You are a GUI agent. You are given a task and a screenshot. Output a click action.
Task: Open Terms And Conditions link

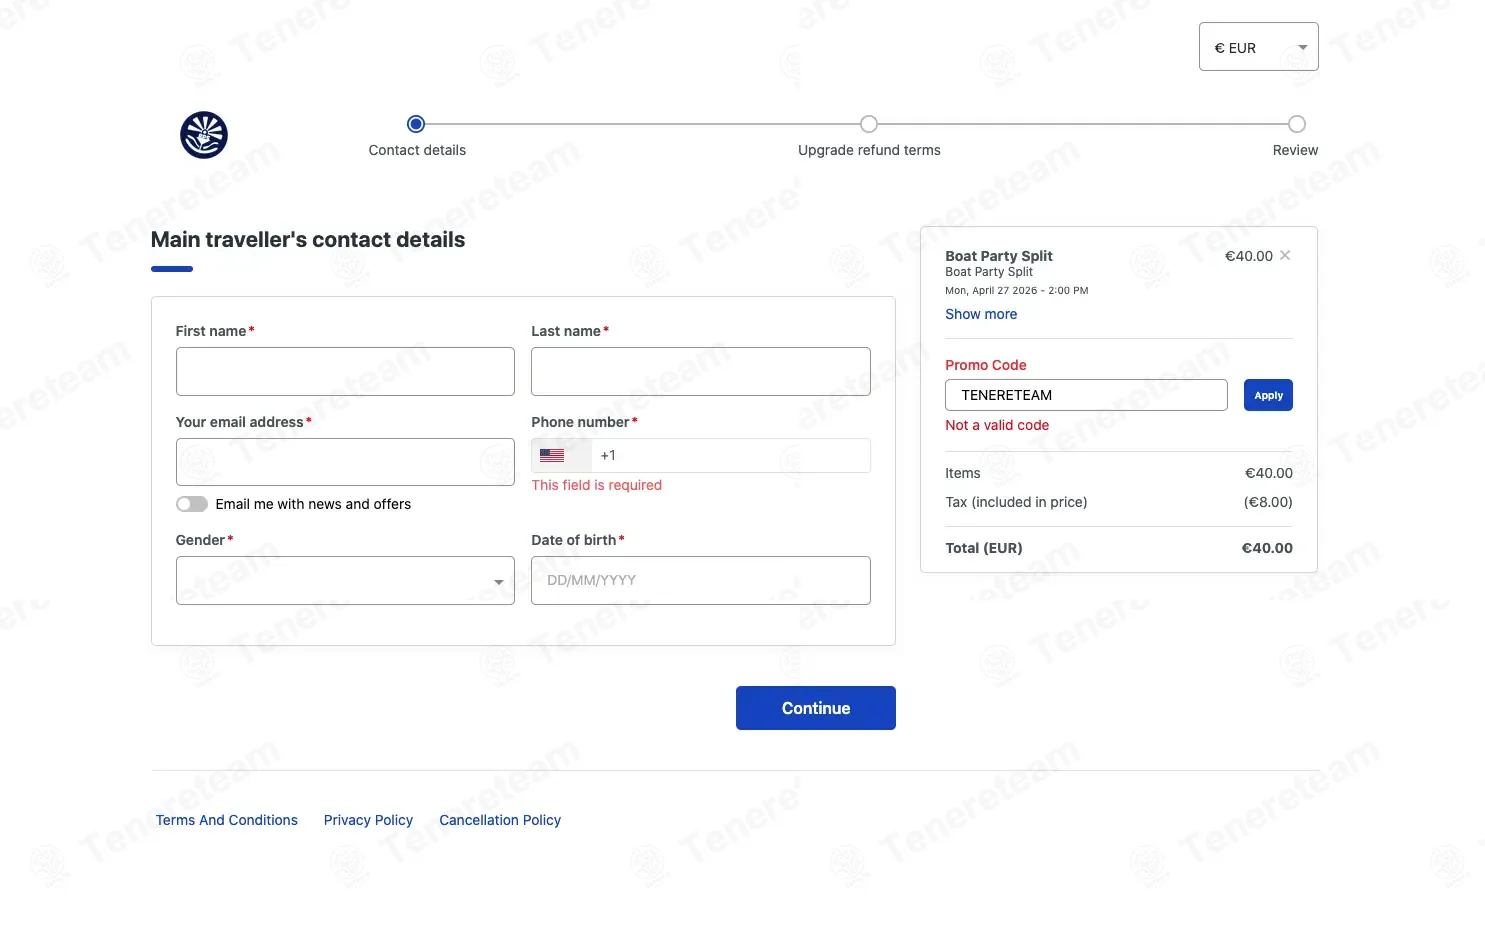click(x=227, y=820)
